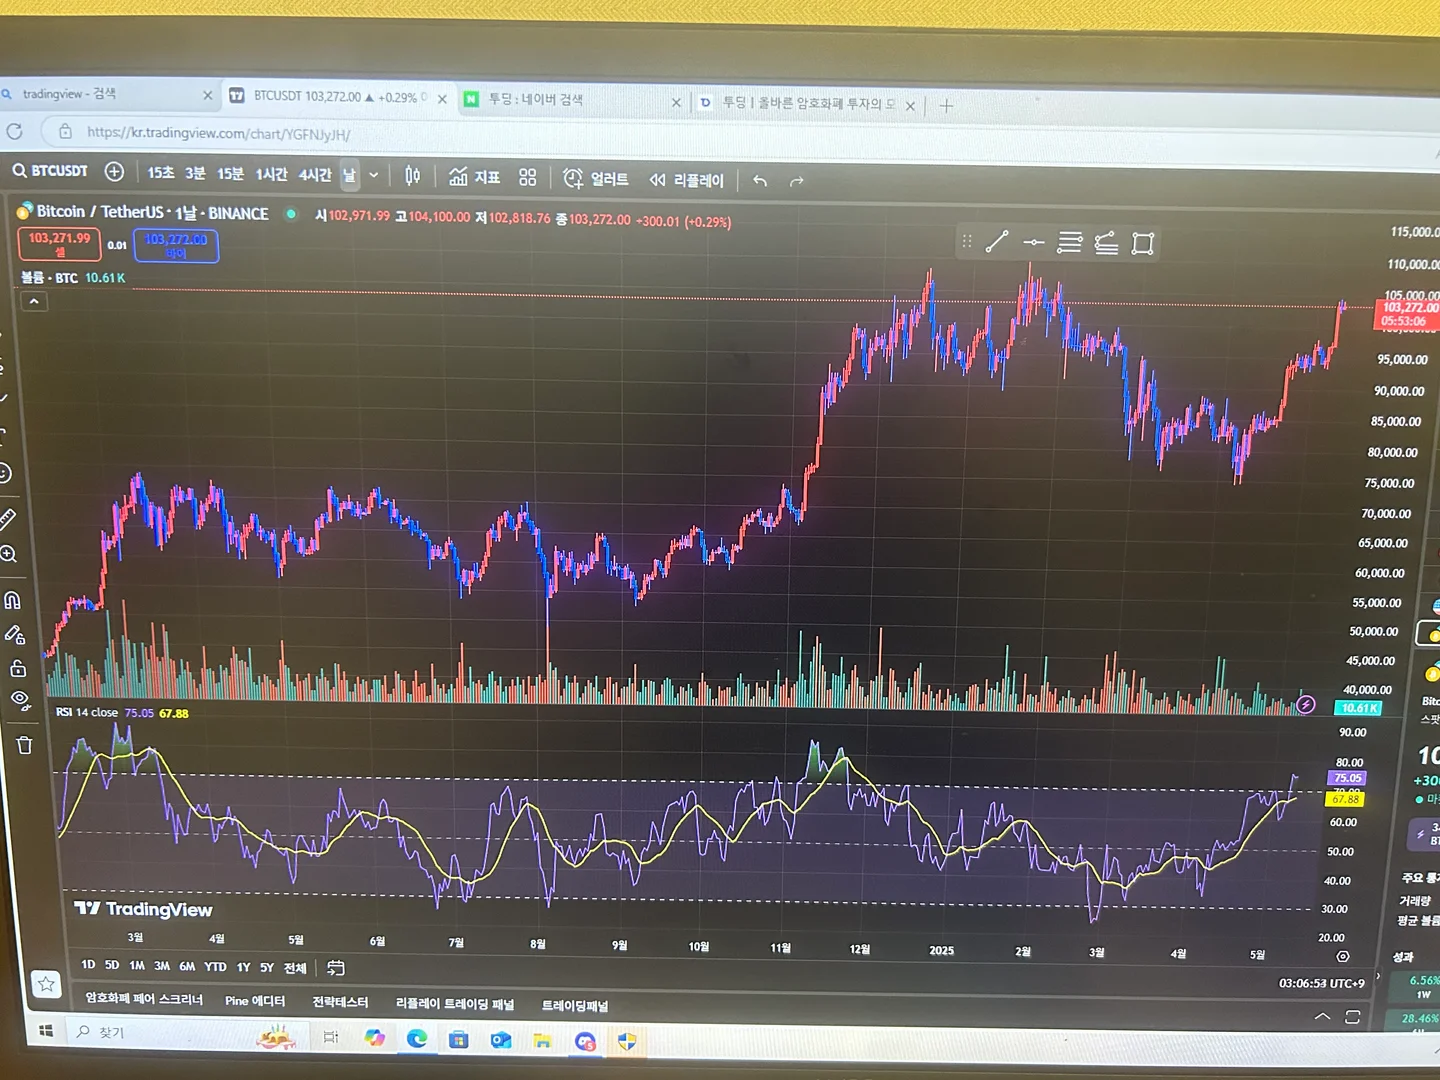
Task: Select the horizontal line drawing tool
Action: 1034,242
